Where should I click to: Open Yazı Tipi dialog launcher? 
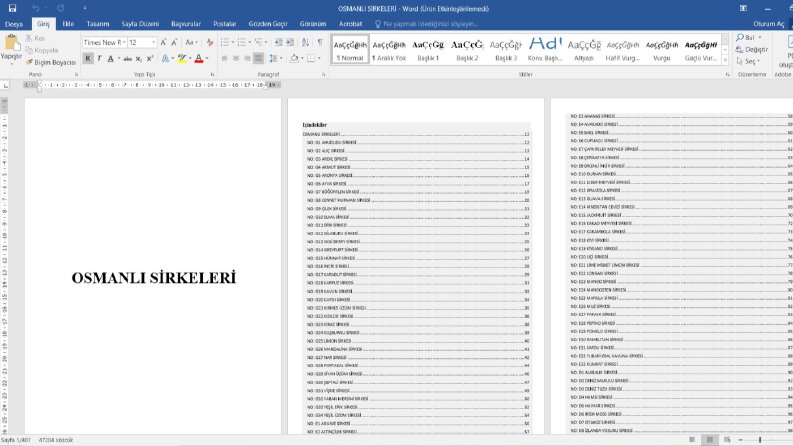[x=212, y=74]
